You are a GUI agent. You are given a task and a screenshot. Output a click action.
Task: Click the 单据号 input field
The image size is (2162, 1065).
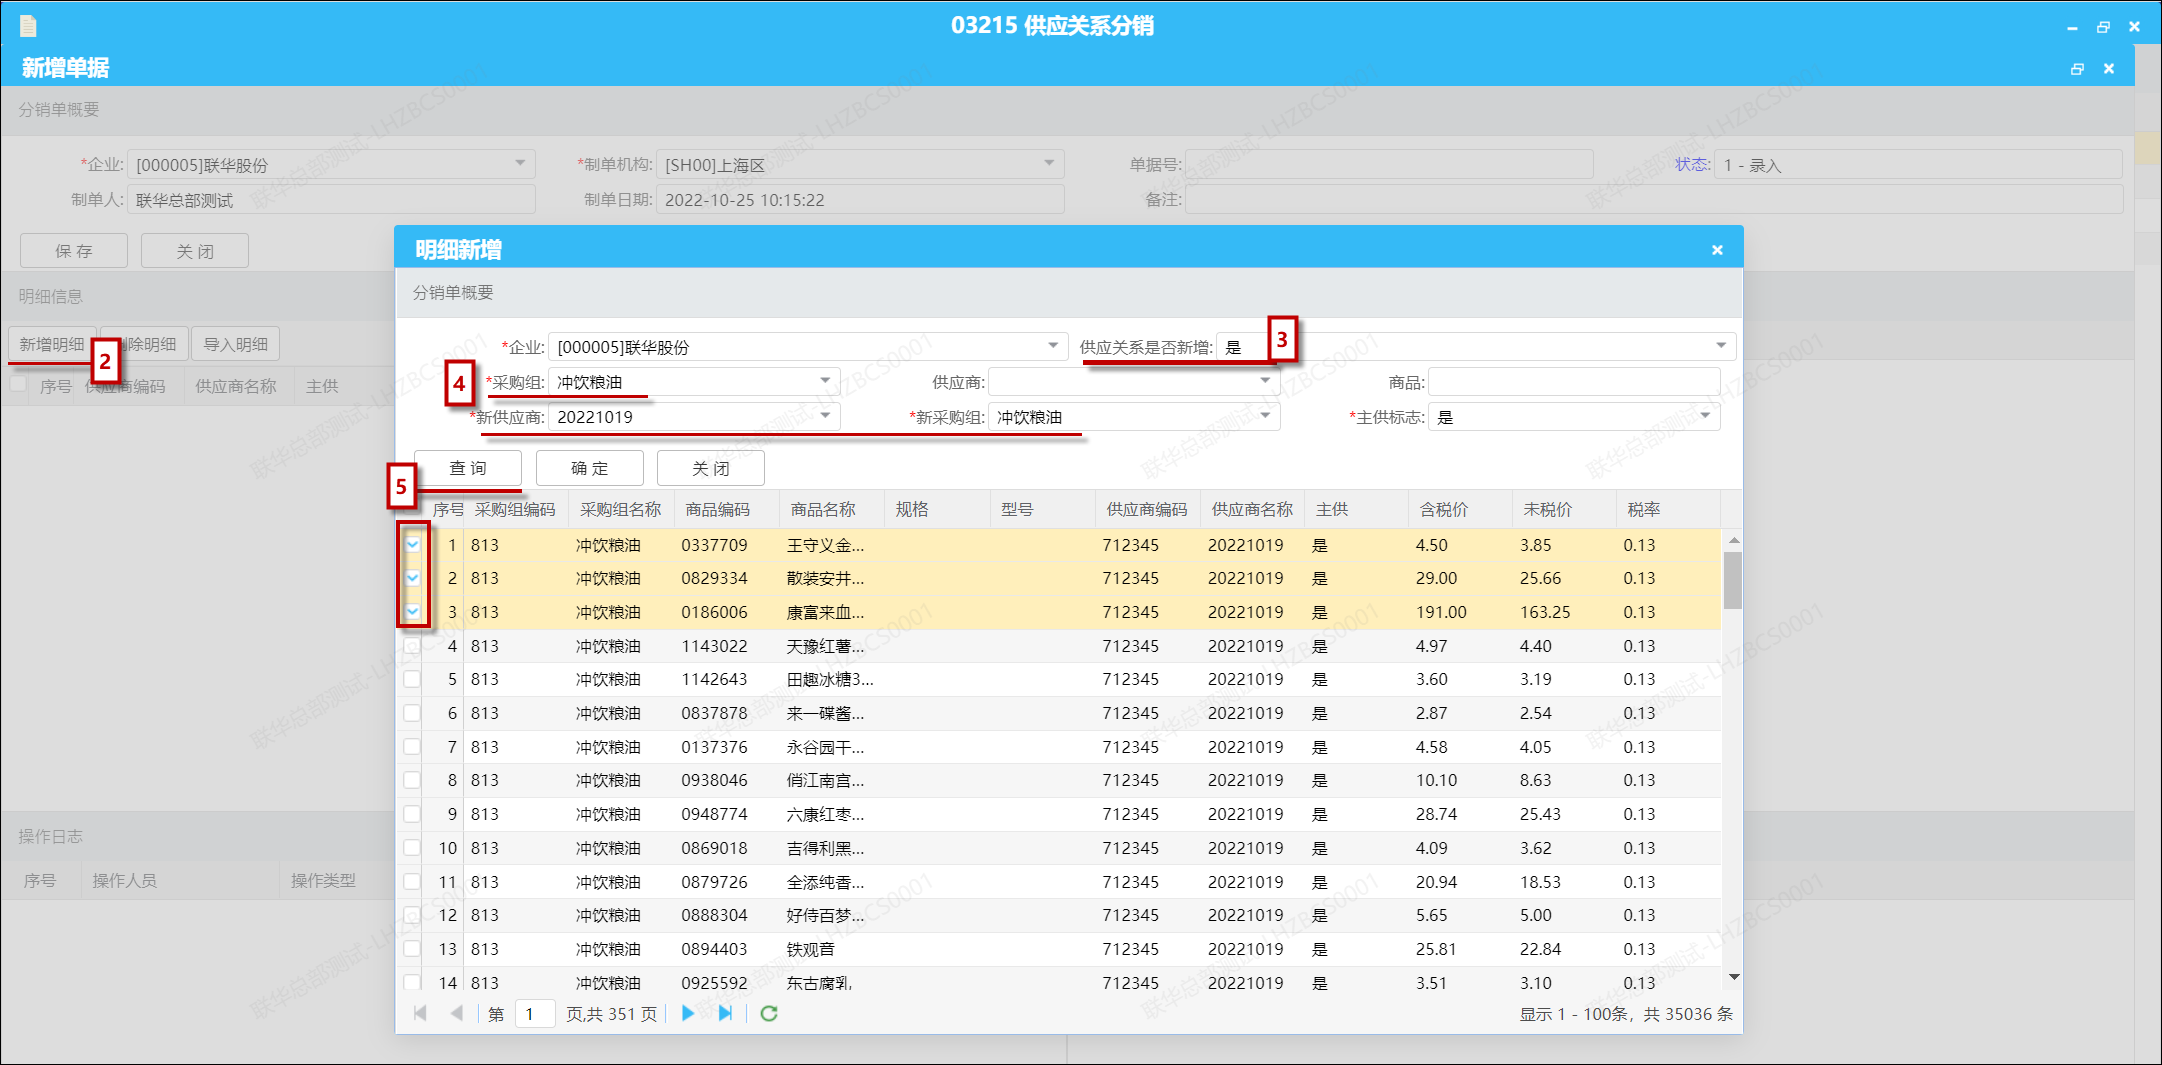(x=1389, y=164)
